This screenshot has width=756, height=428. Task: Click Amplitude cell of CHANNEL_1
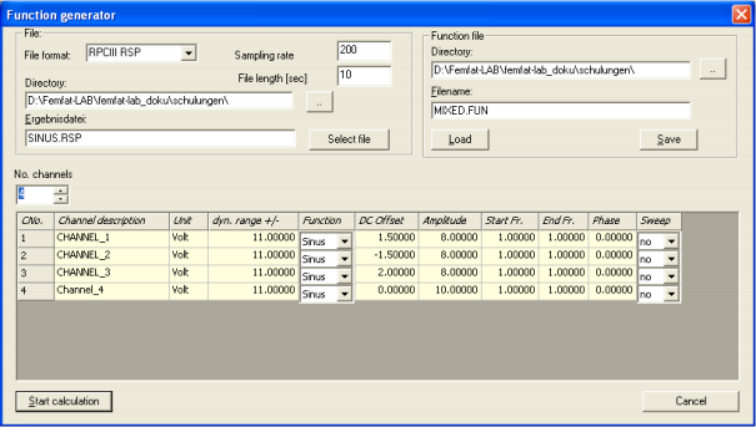tap(450, 238)
